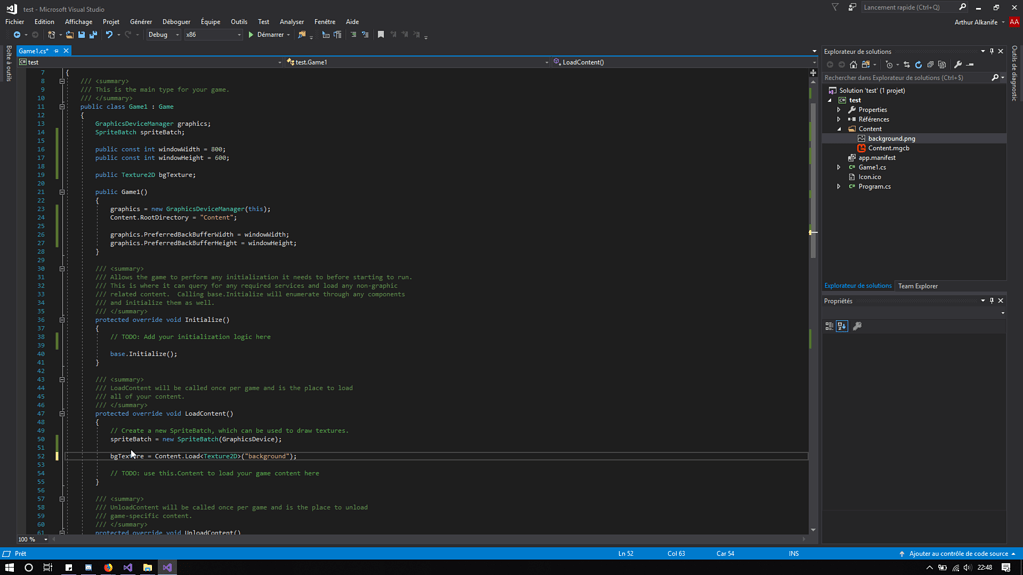This screenshot has height=575, width=1023.
Task: Open the x86 platform dropdown
Action: tap(213, 35)
